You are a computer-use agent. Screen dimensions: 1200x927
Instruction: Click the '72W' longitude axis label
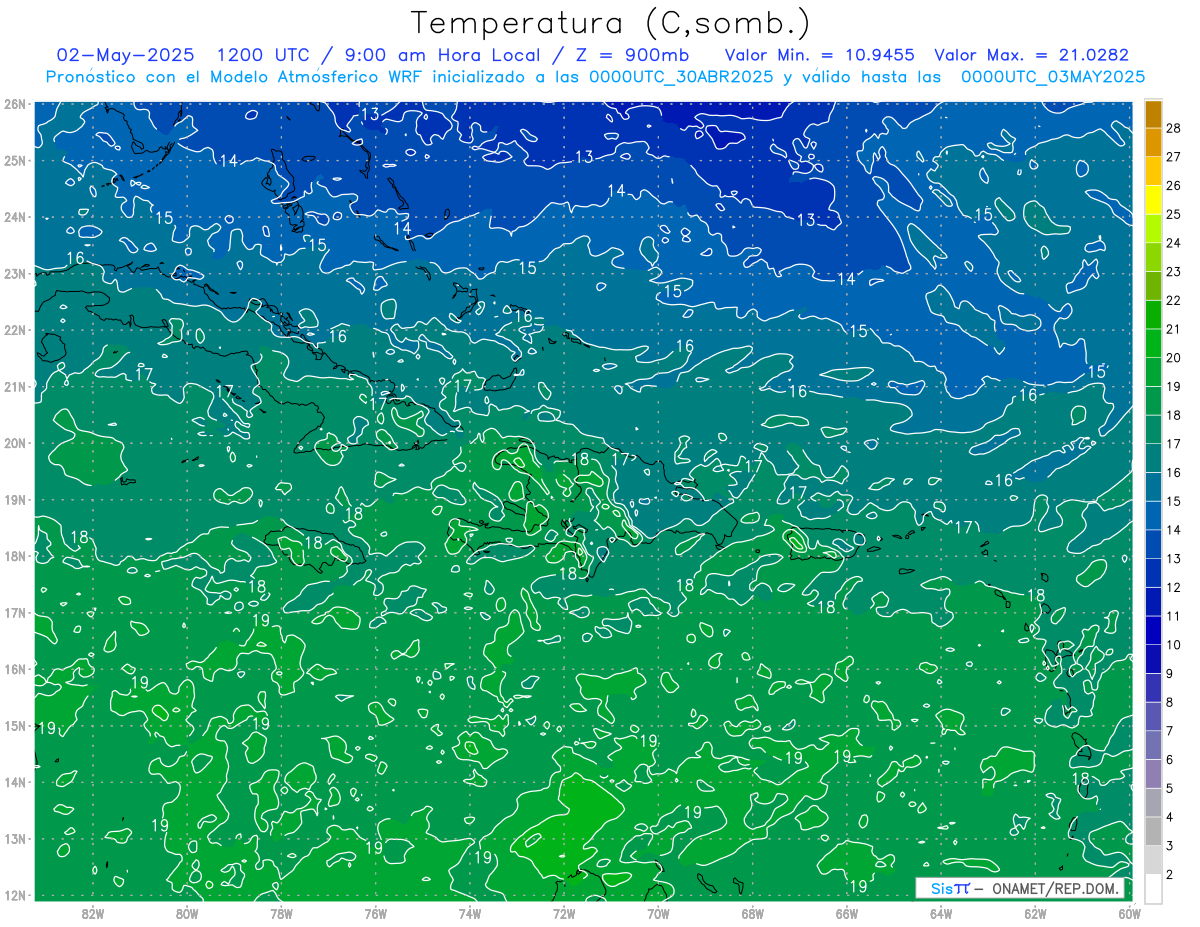564,912
